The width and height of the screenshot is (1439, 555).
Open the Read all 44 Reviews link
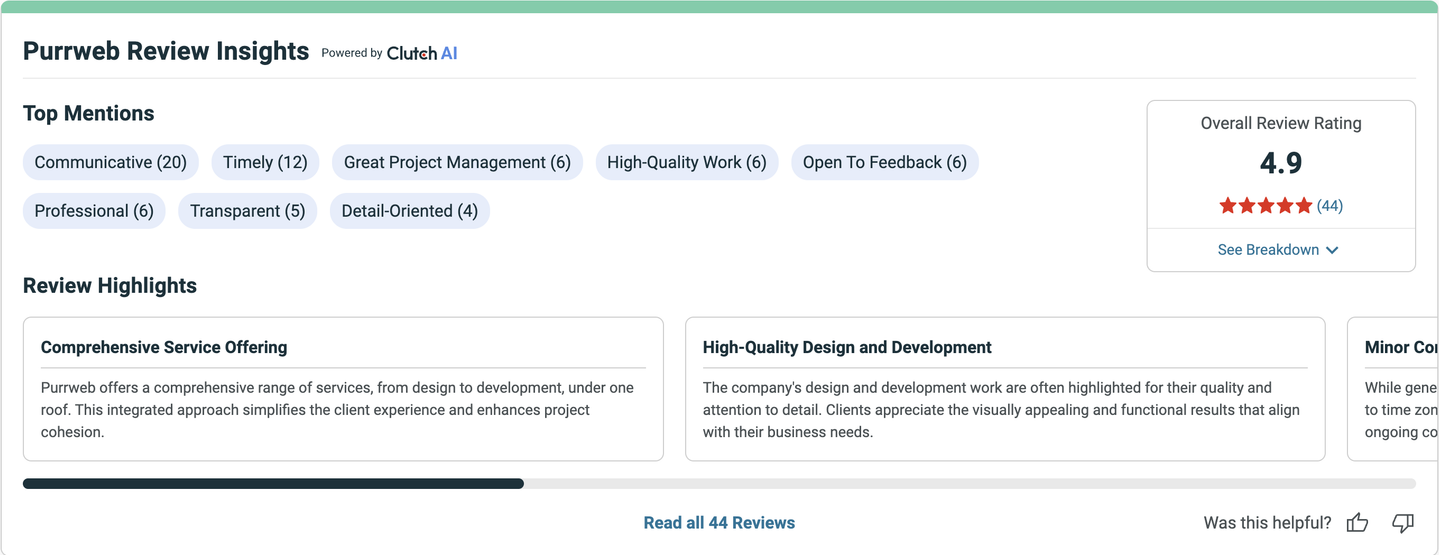(719, 523)
